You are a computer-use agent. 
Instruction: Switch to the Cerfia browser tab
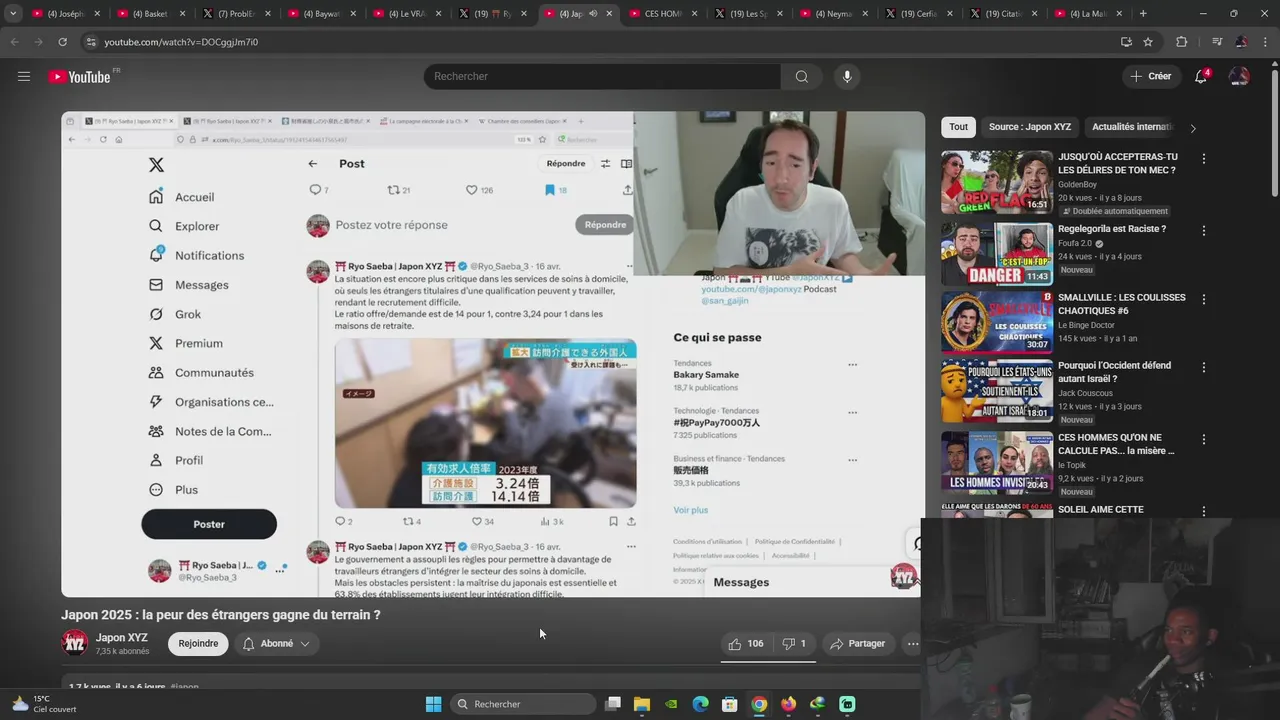coord(920,14)
